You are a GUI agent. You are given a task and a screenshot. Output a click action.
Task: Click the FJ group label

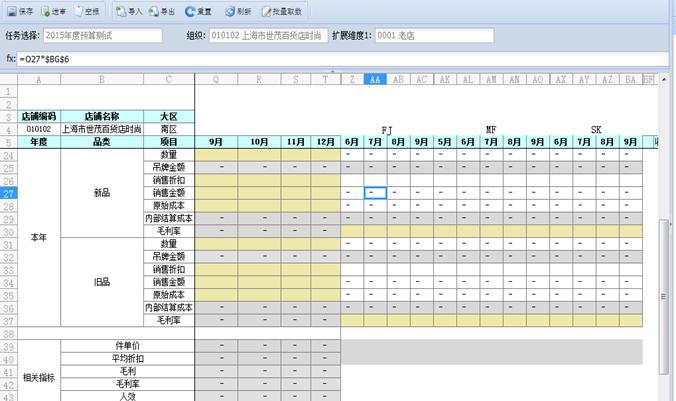point(387,130)
